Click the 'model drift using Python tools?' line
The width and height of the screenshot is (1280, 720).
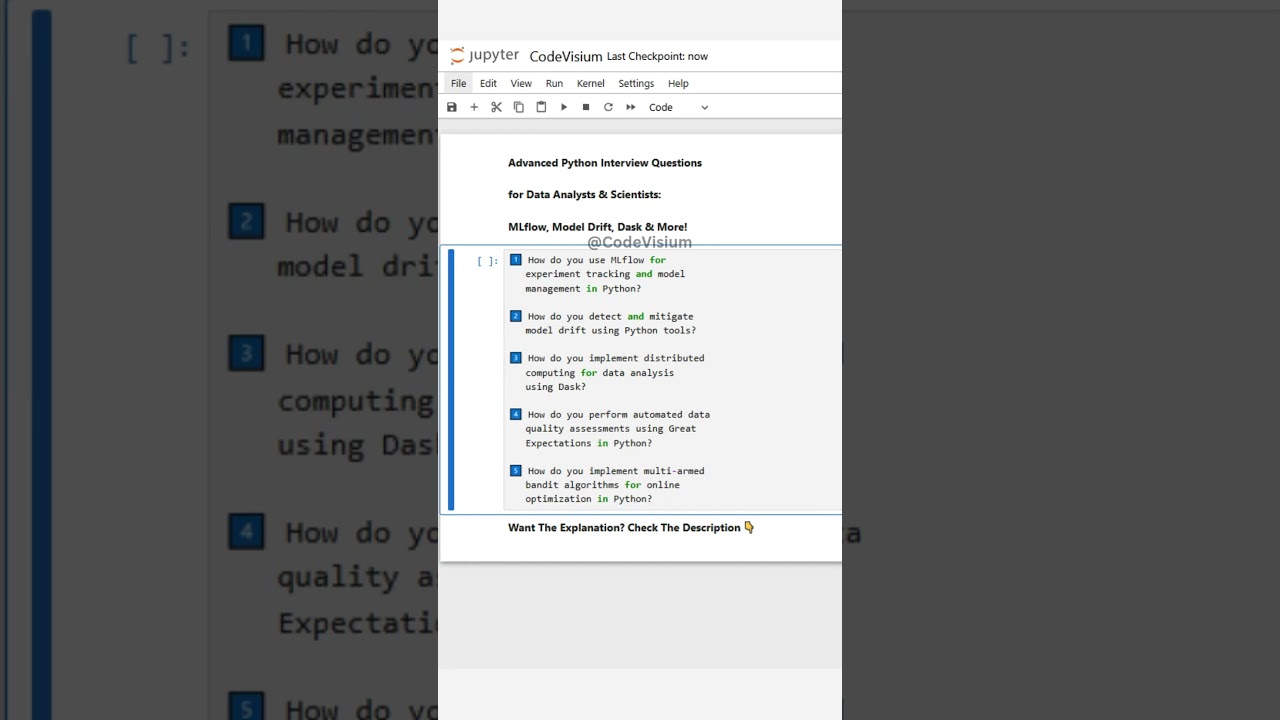click(611, 330)
